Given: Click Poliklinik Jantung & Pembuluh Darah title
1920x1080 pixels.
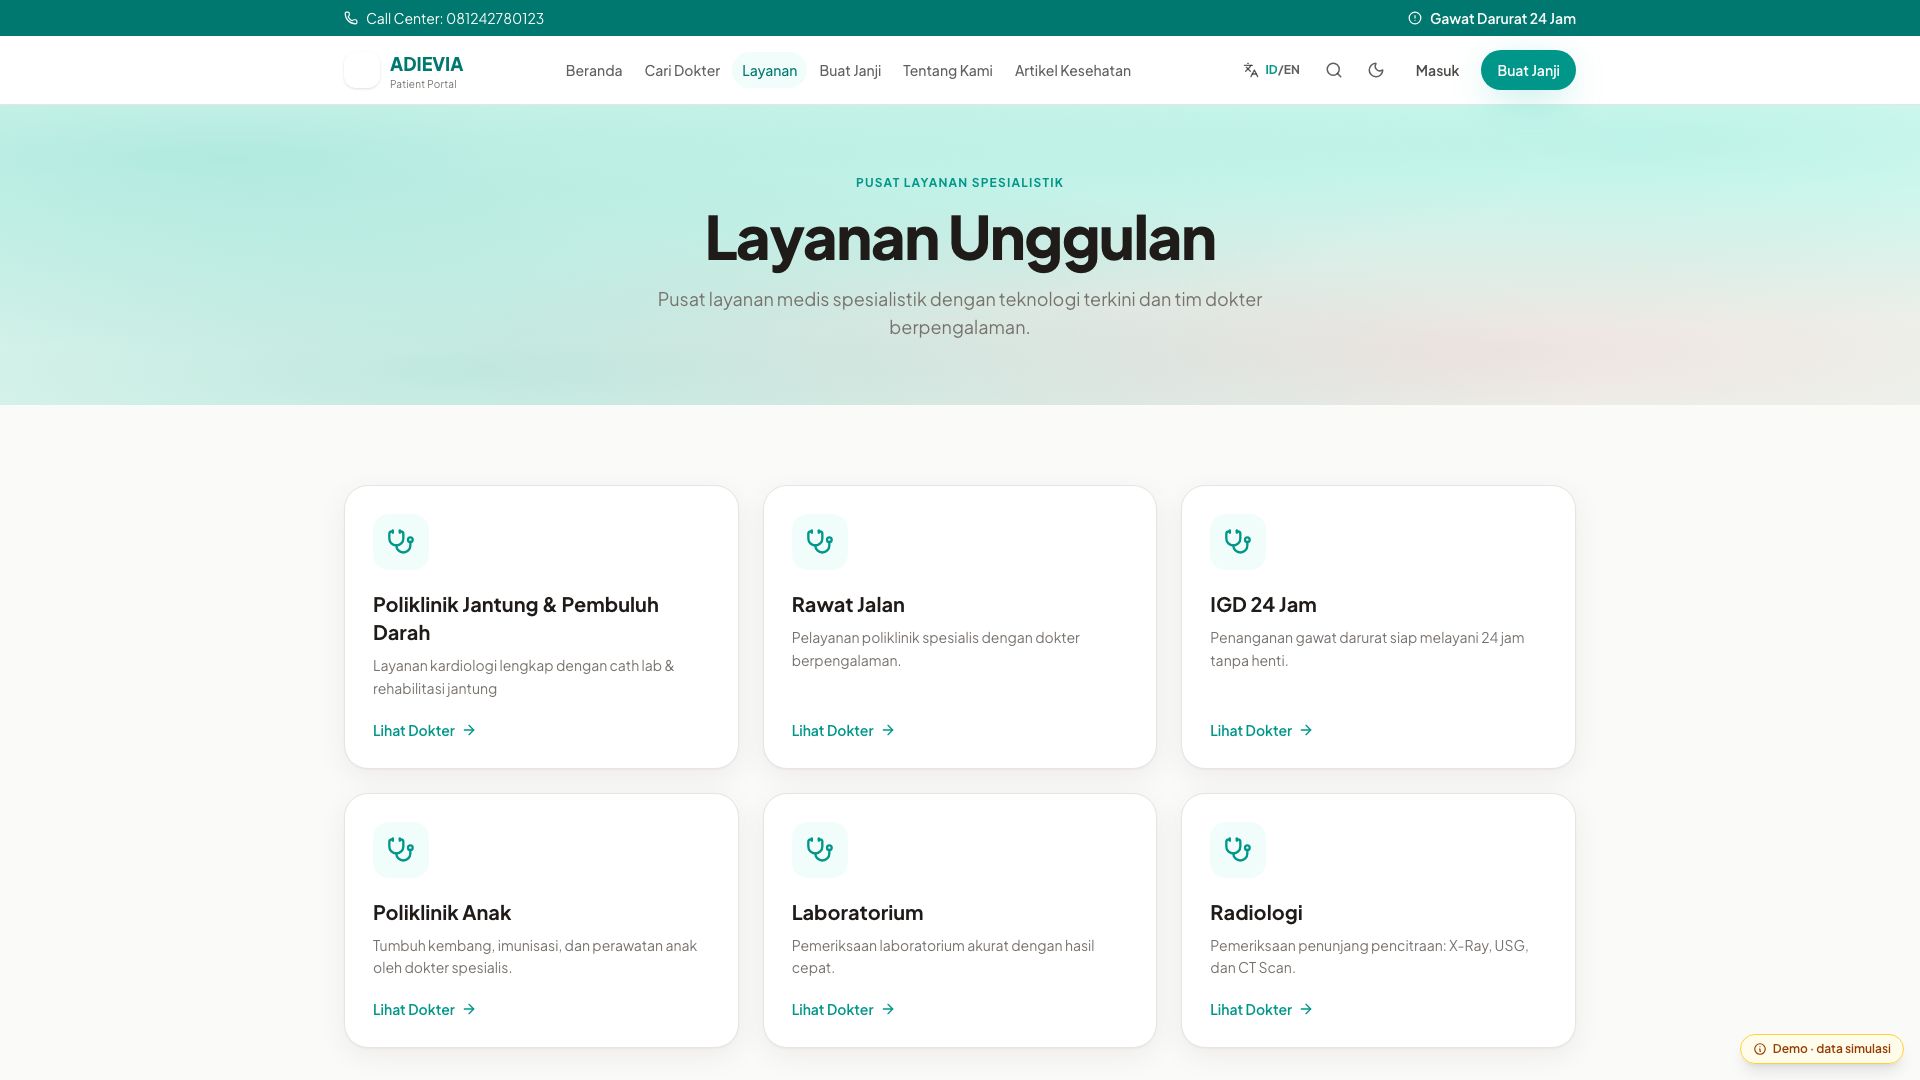Looking at the screenshot, I should (516, 619).
